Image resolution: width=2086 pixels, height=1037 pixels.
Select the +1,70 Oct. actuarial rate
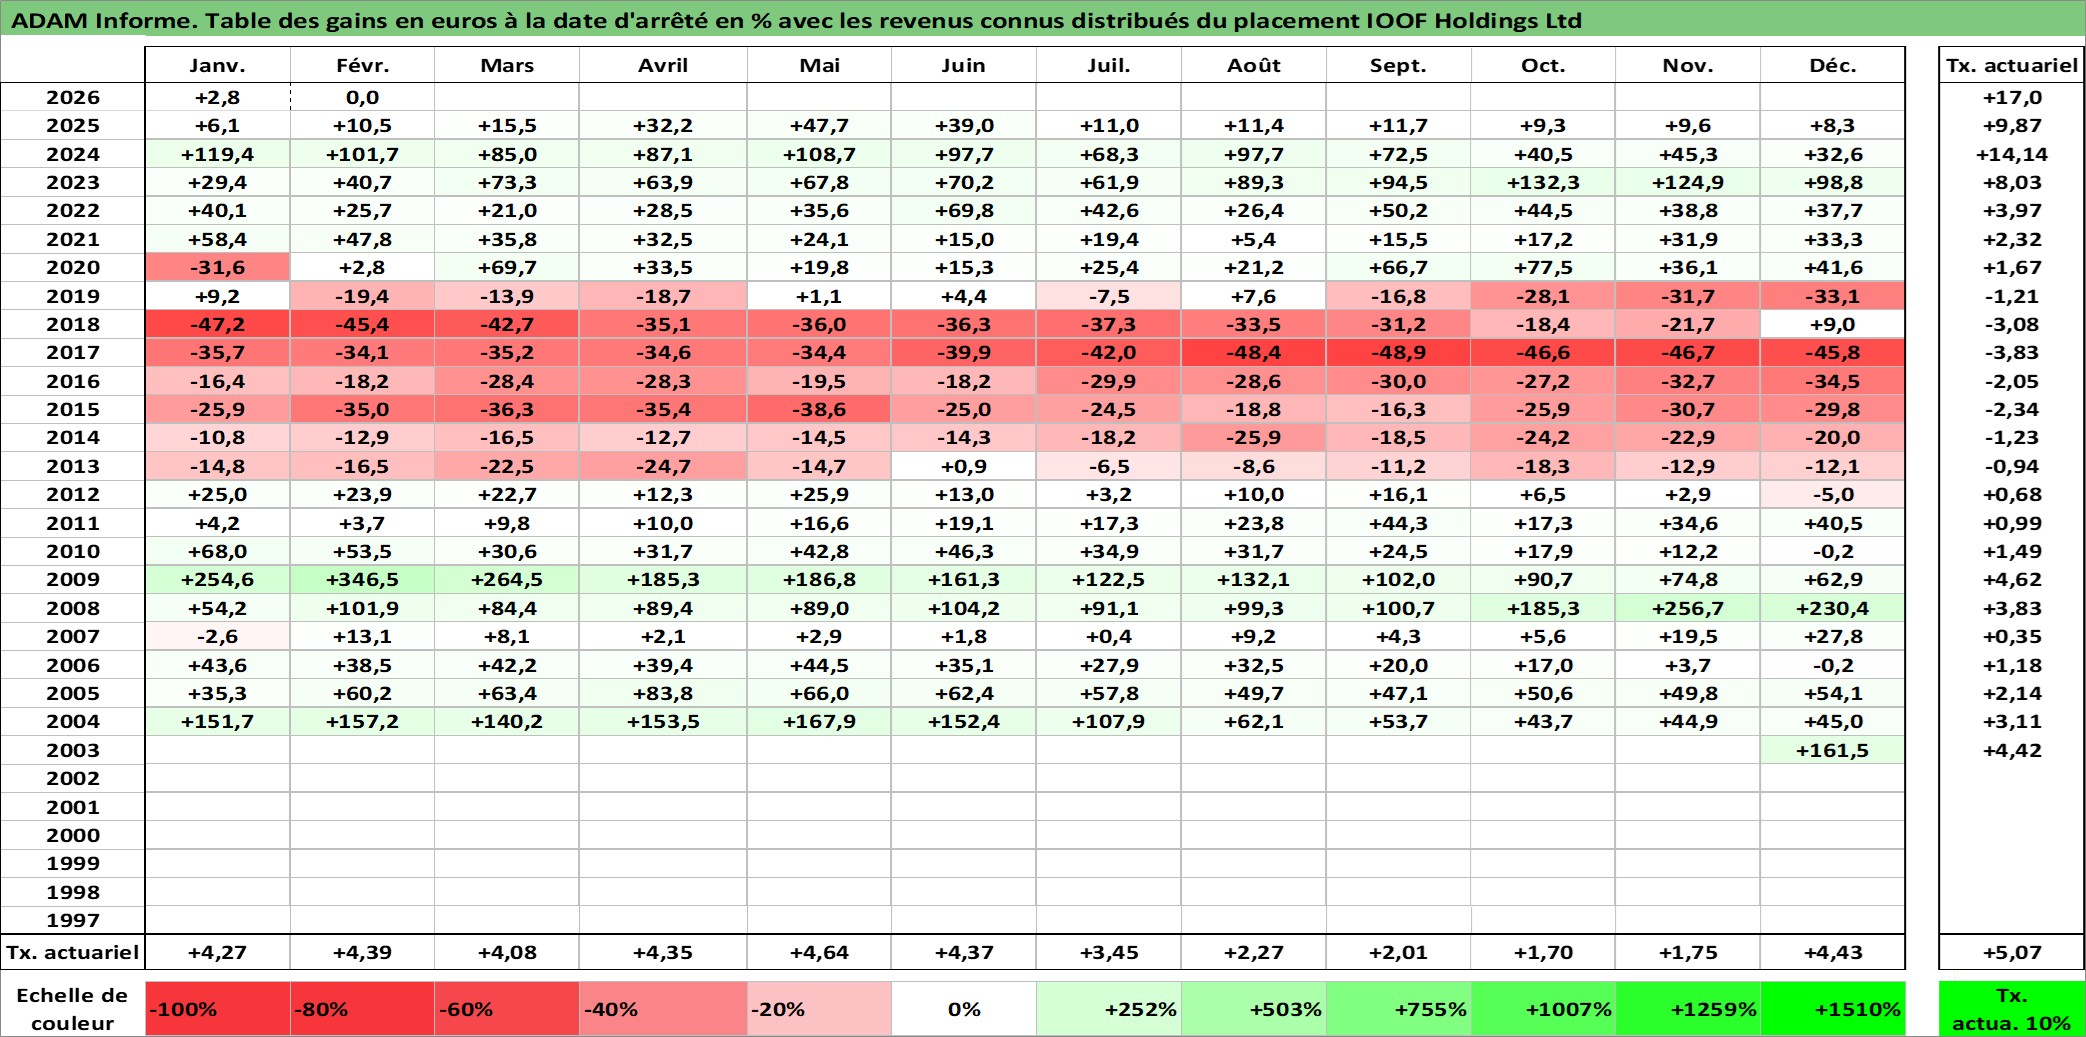pyautogui.click(x=1543, y=952)
